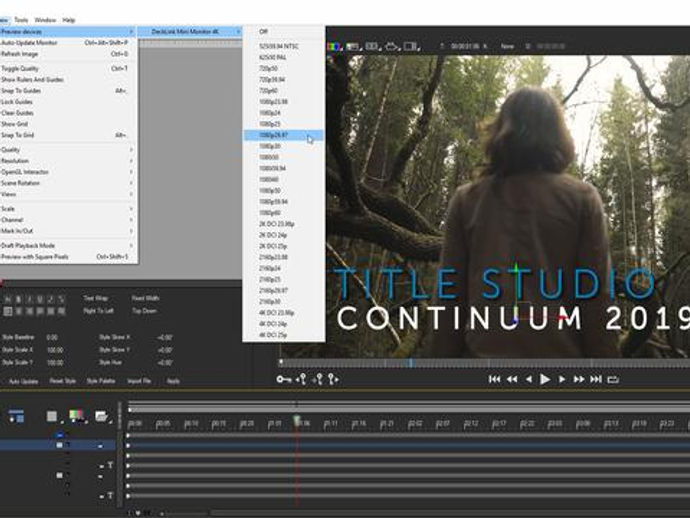Click the highlighted left alignment icon
This screenshot has height=518, width=690.
click(x=7, y=311)
